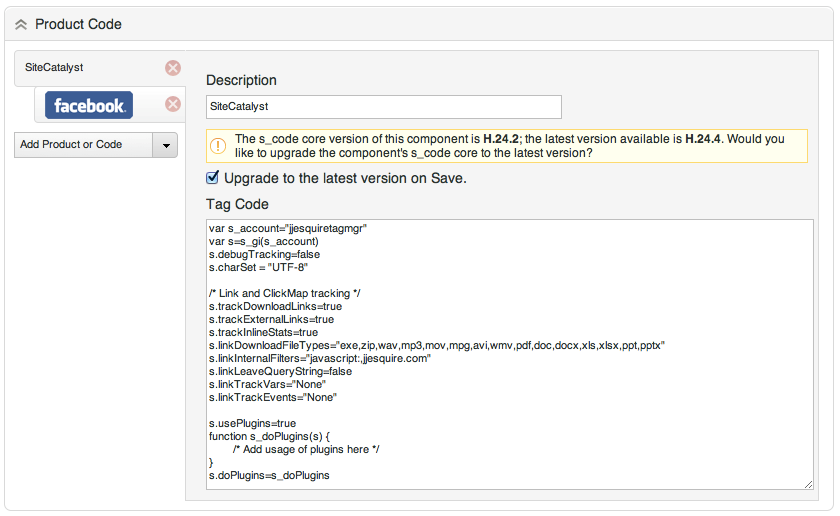
Task: Click the s.linkDownloadFileTypes line in code
Action: pyautogui.click(x=436, y=345)
